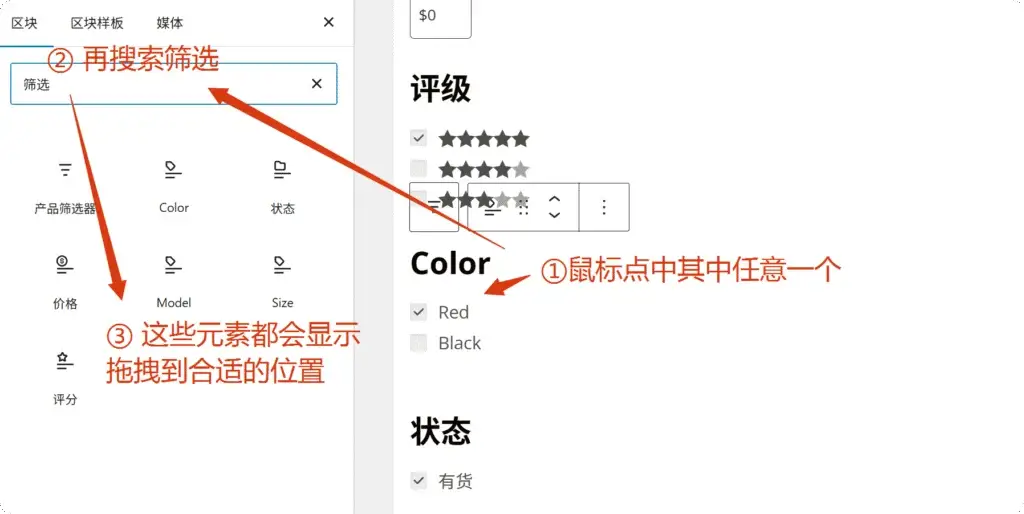The image size is (1024, 514).
Task: Select the Size filter block icon
Action: (282, 265)
